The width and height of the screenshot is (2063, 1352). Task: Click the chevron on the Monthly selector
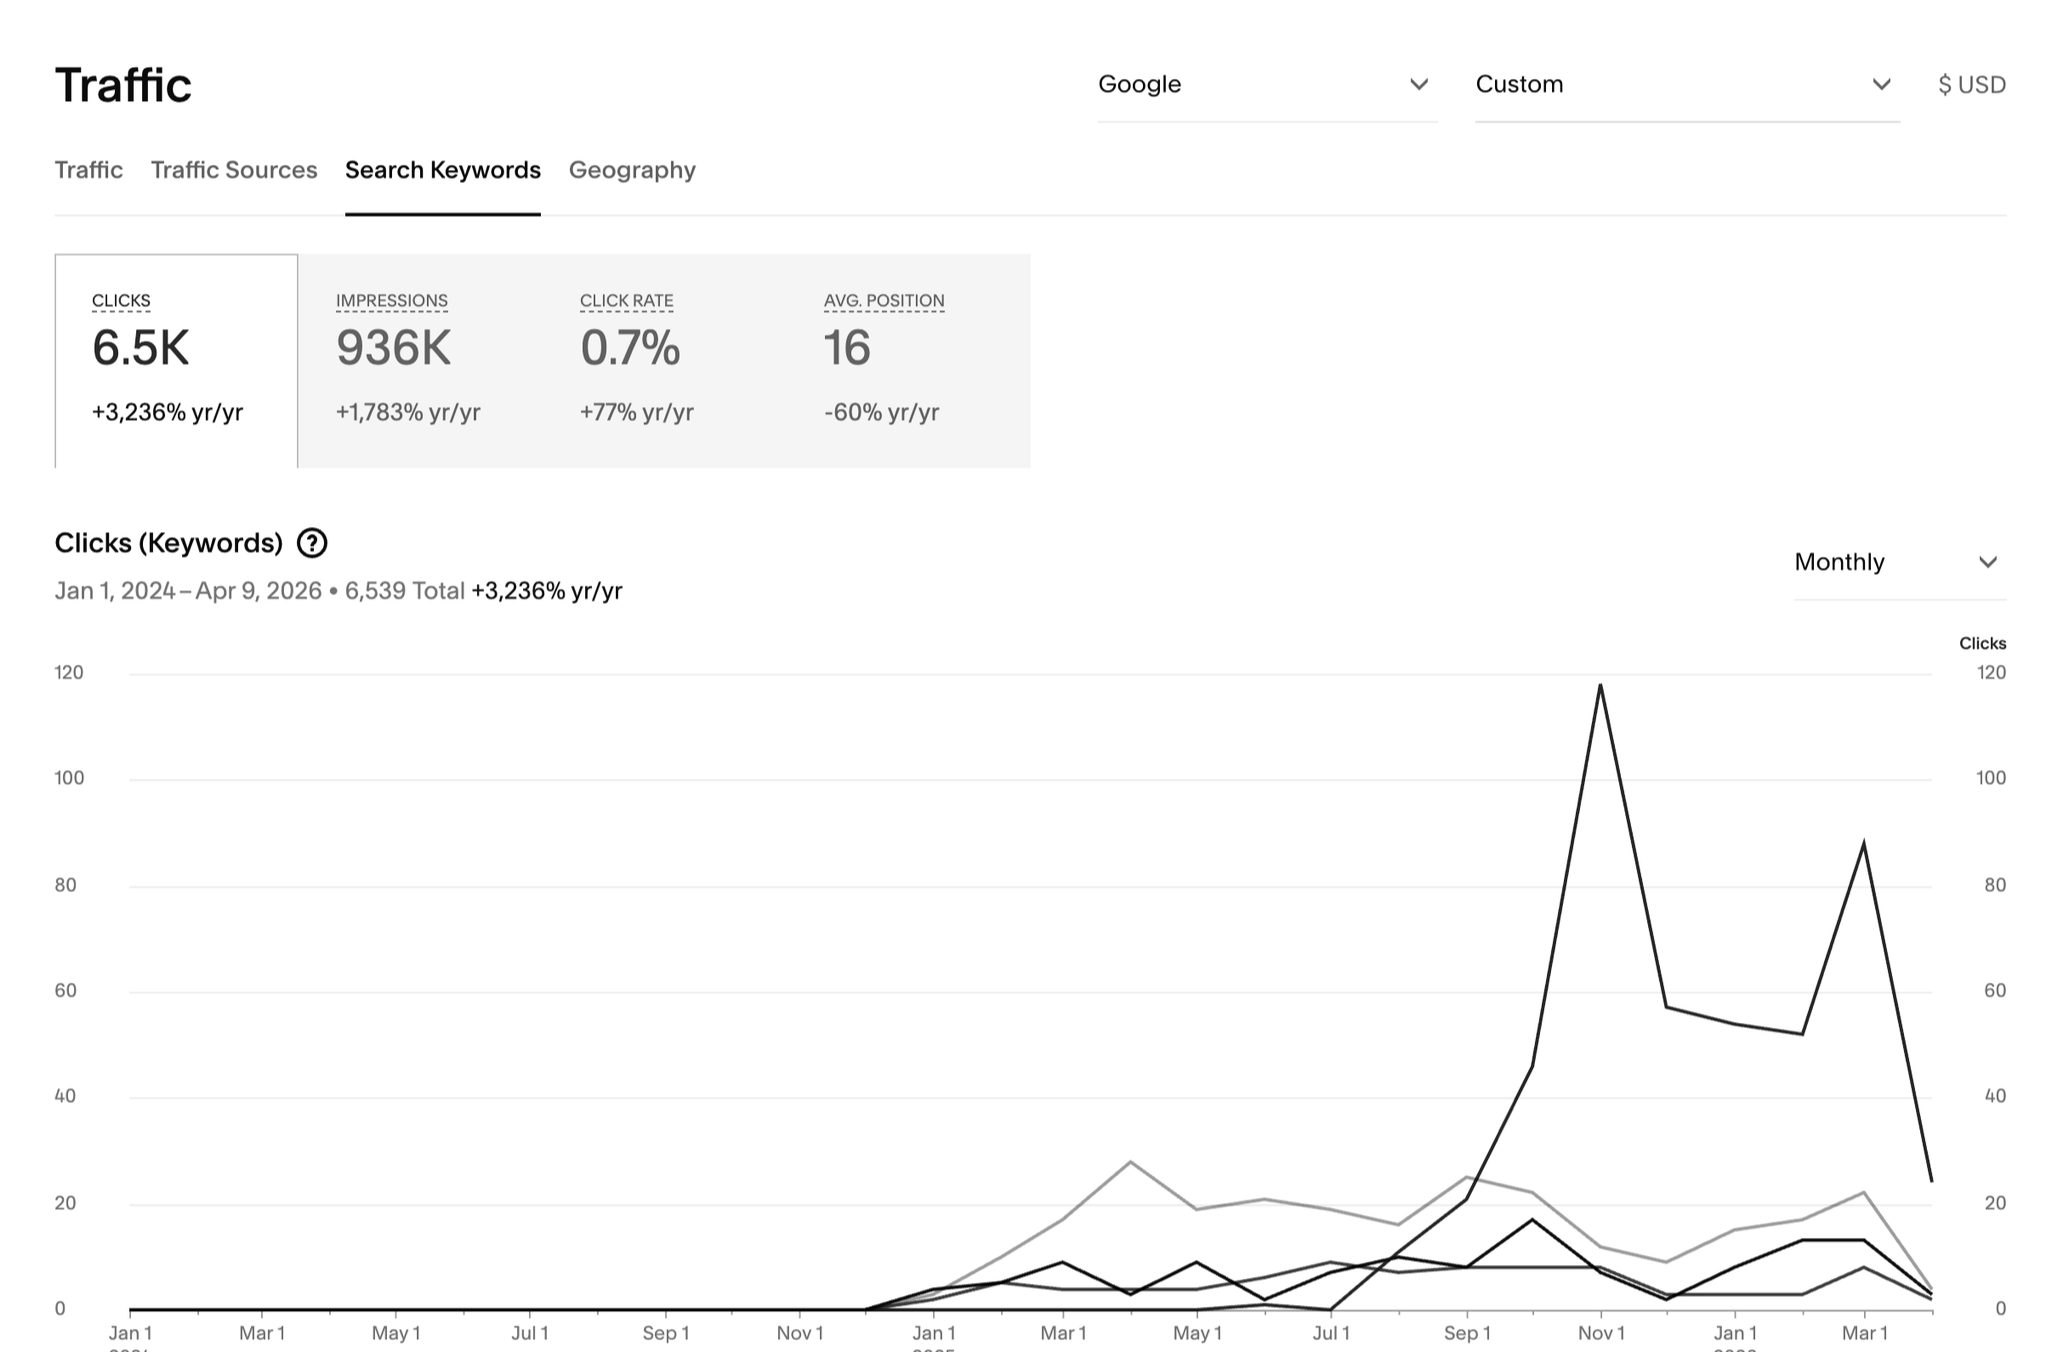[1989, 562]
